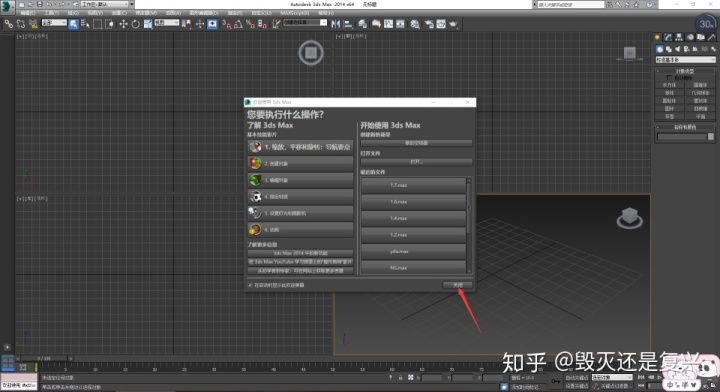This screenshot has width=720, height=392.
Task: Open the Render Setup dialog
Action: coord(429,24)
